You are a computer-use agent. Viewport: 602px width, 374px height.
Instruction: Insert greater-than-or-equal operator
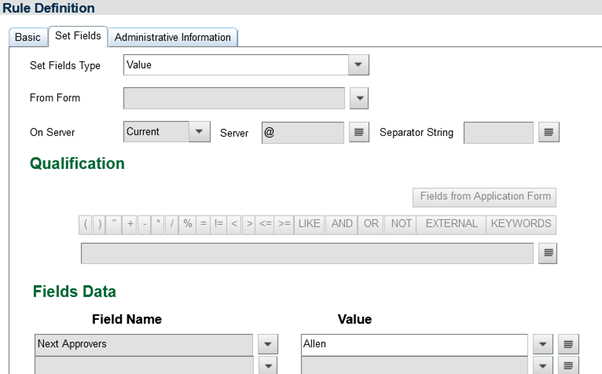coord(284,225)
